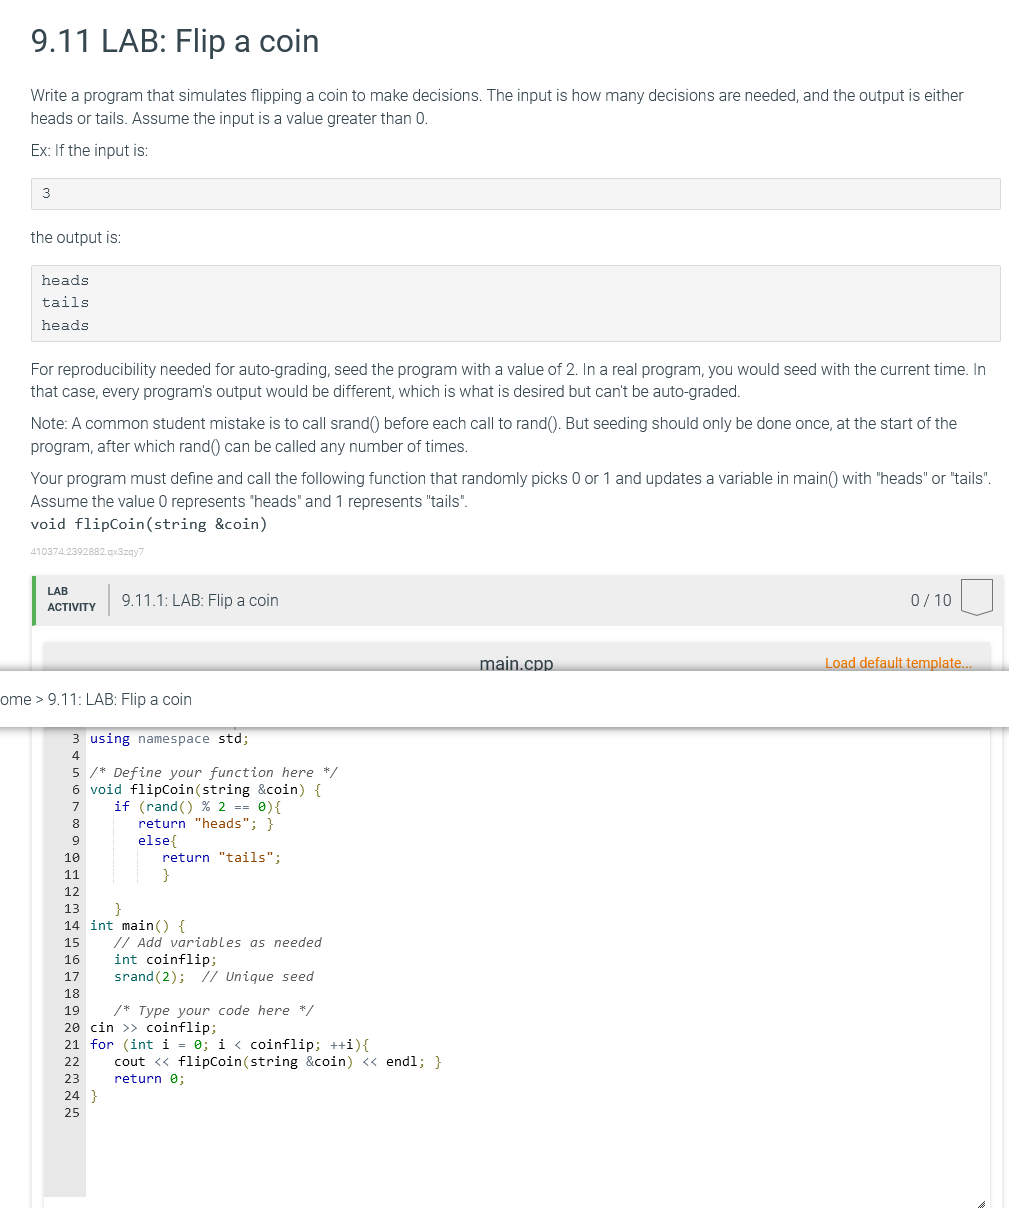Click the flipCoin function definition on line 6
Viewport: 1009px width, 1208px height.
point(200,789)
